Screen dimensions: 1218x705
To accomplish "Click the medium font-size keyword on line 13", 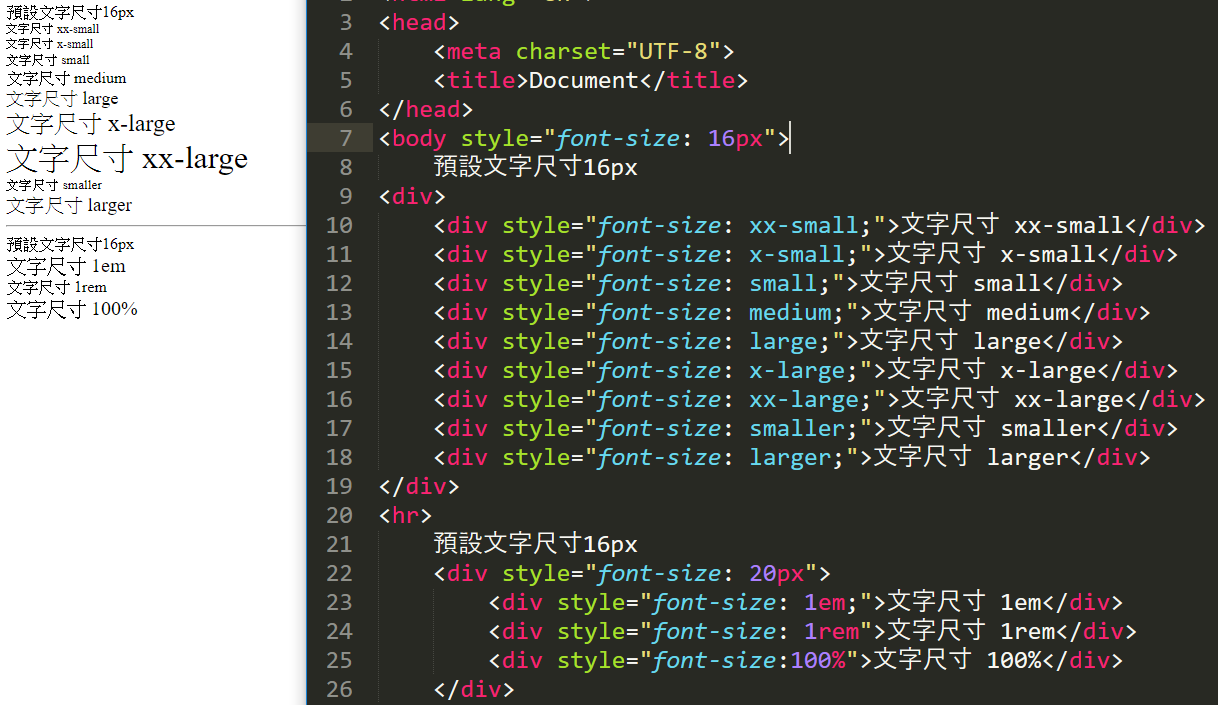I will click(x=790, y=312).
